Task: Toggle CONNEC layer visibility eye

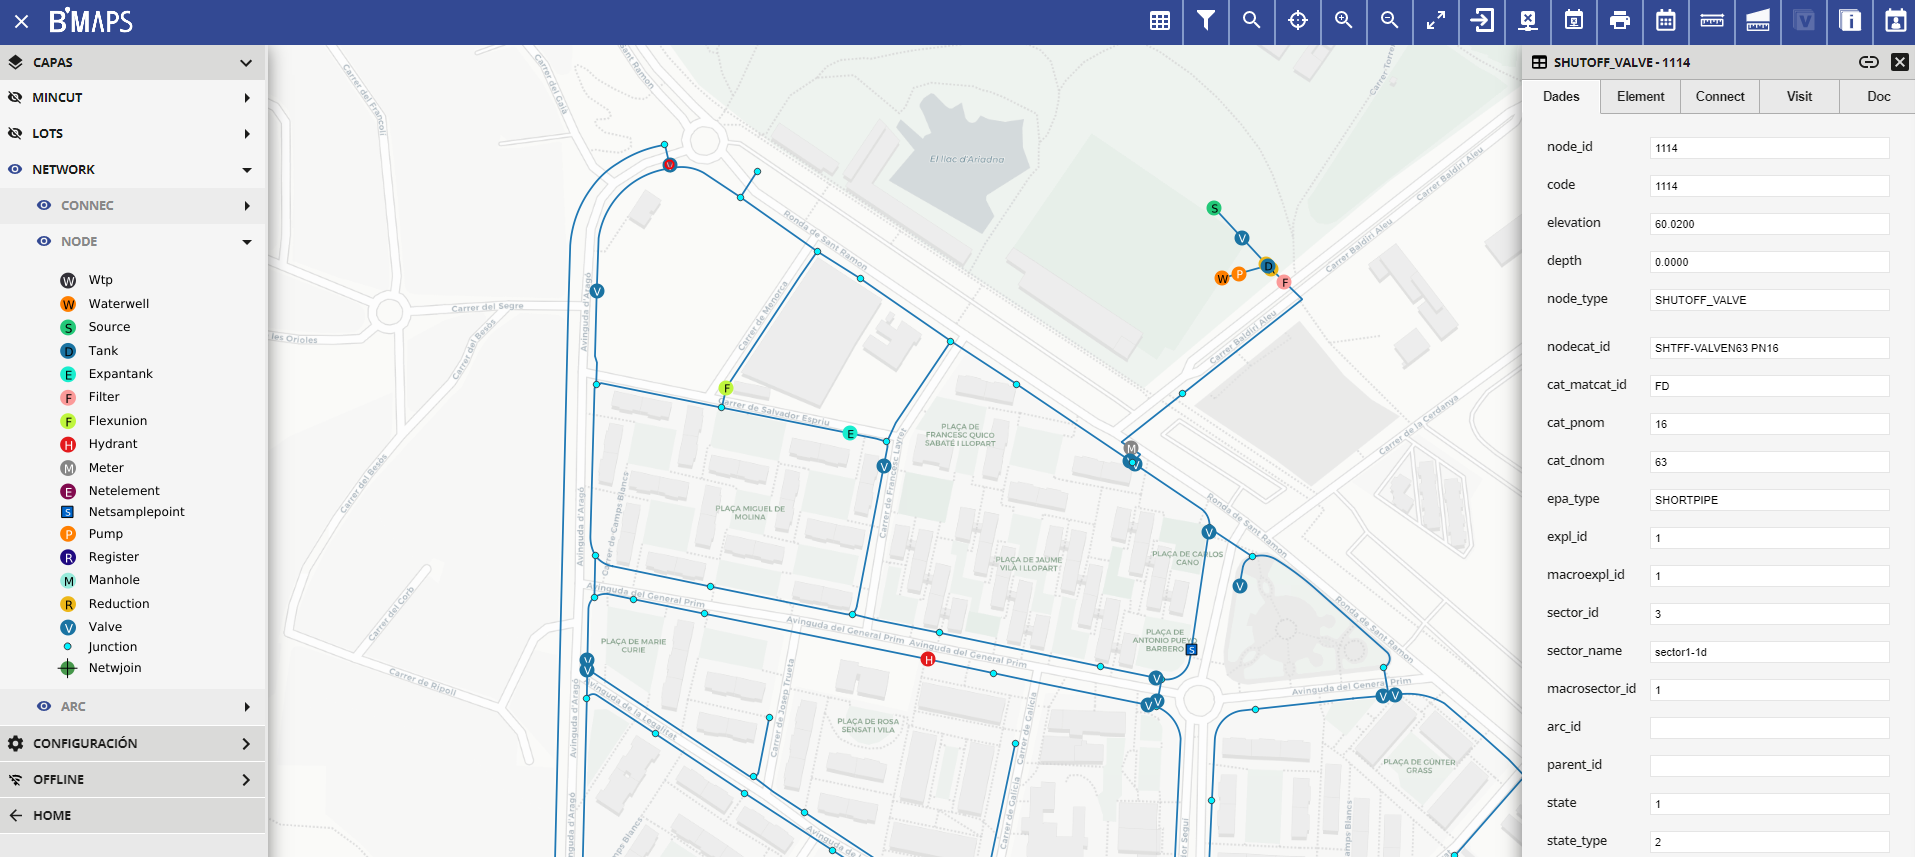Action: click(44, 205)
